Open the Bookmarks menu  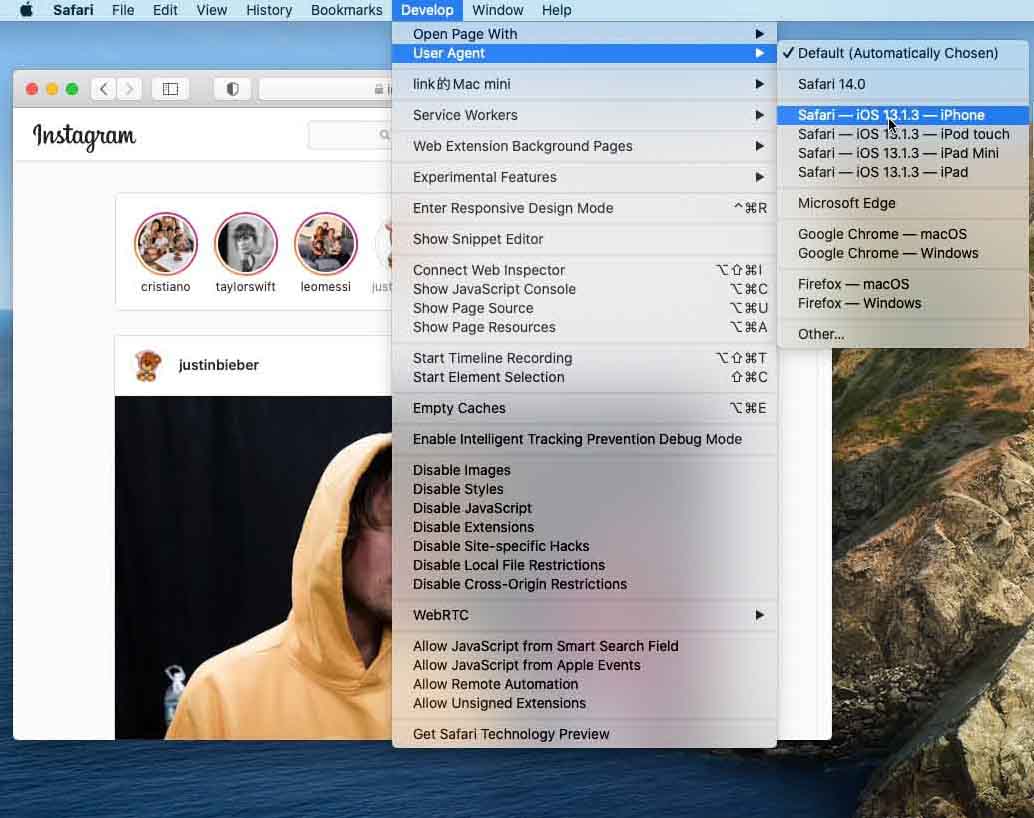pos(347,10)
